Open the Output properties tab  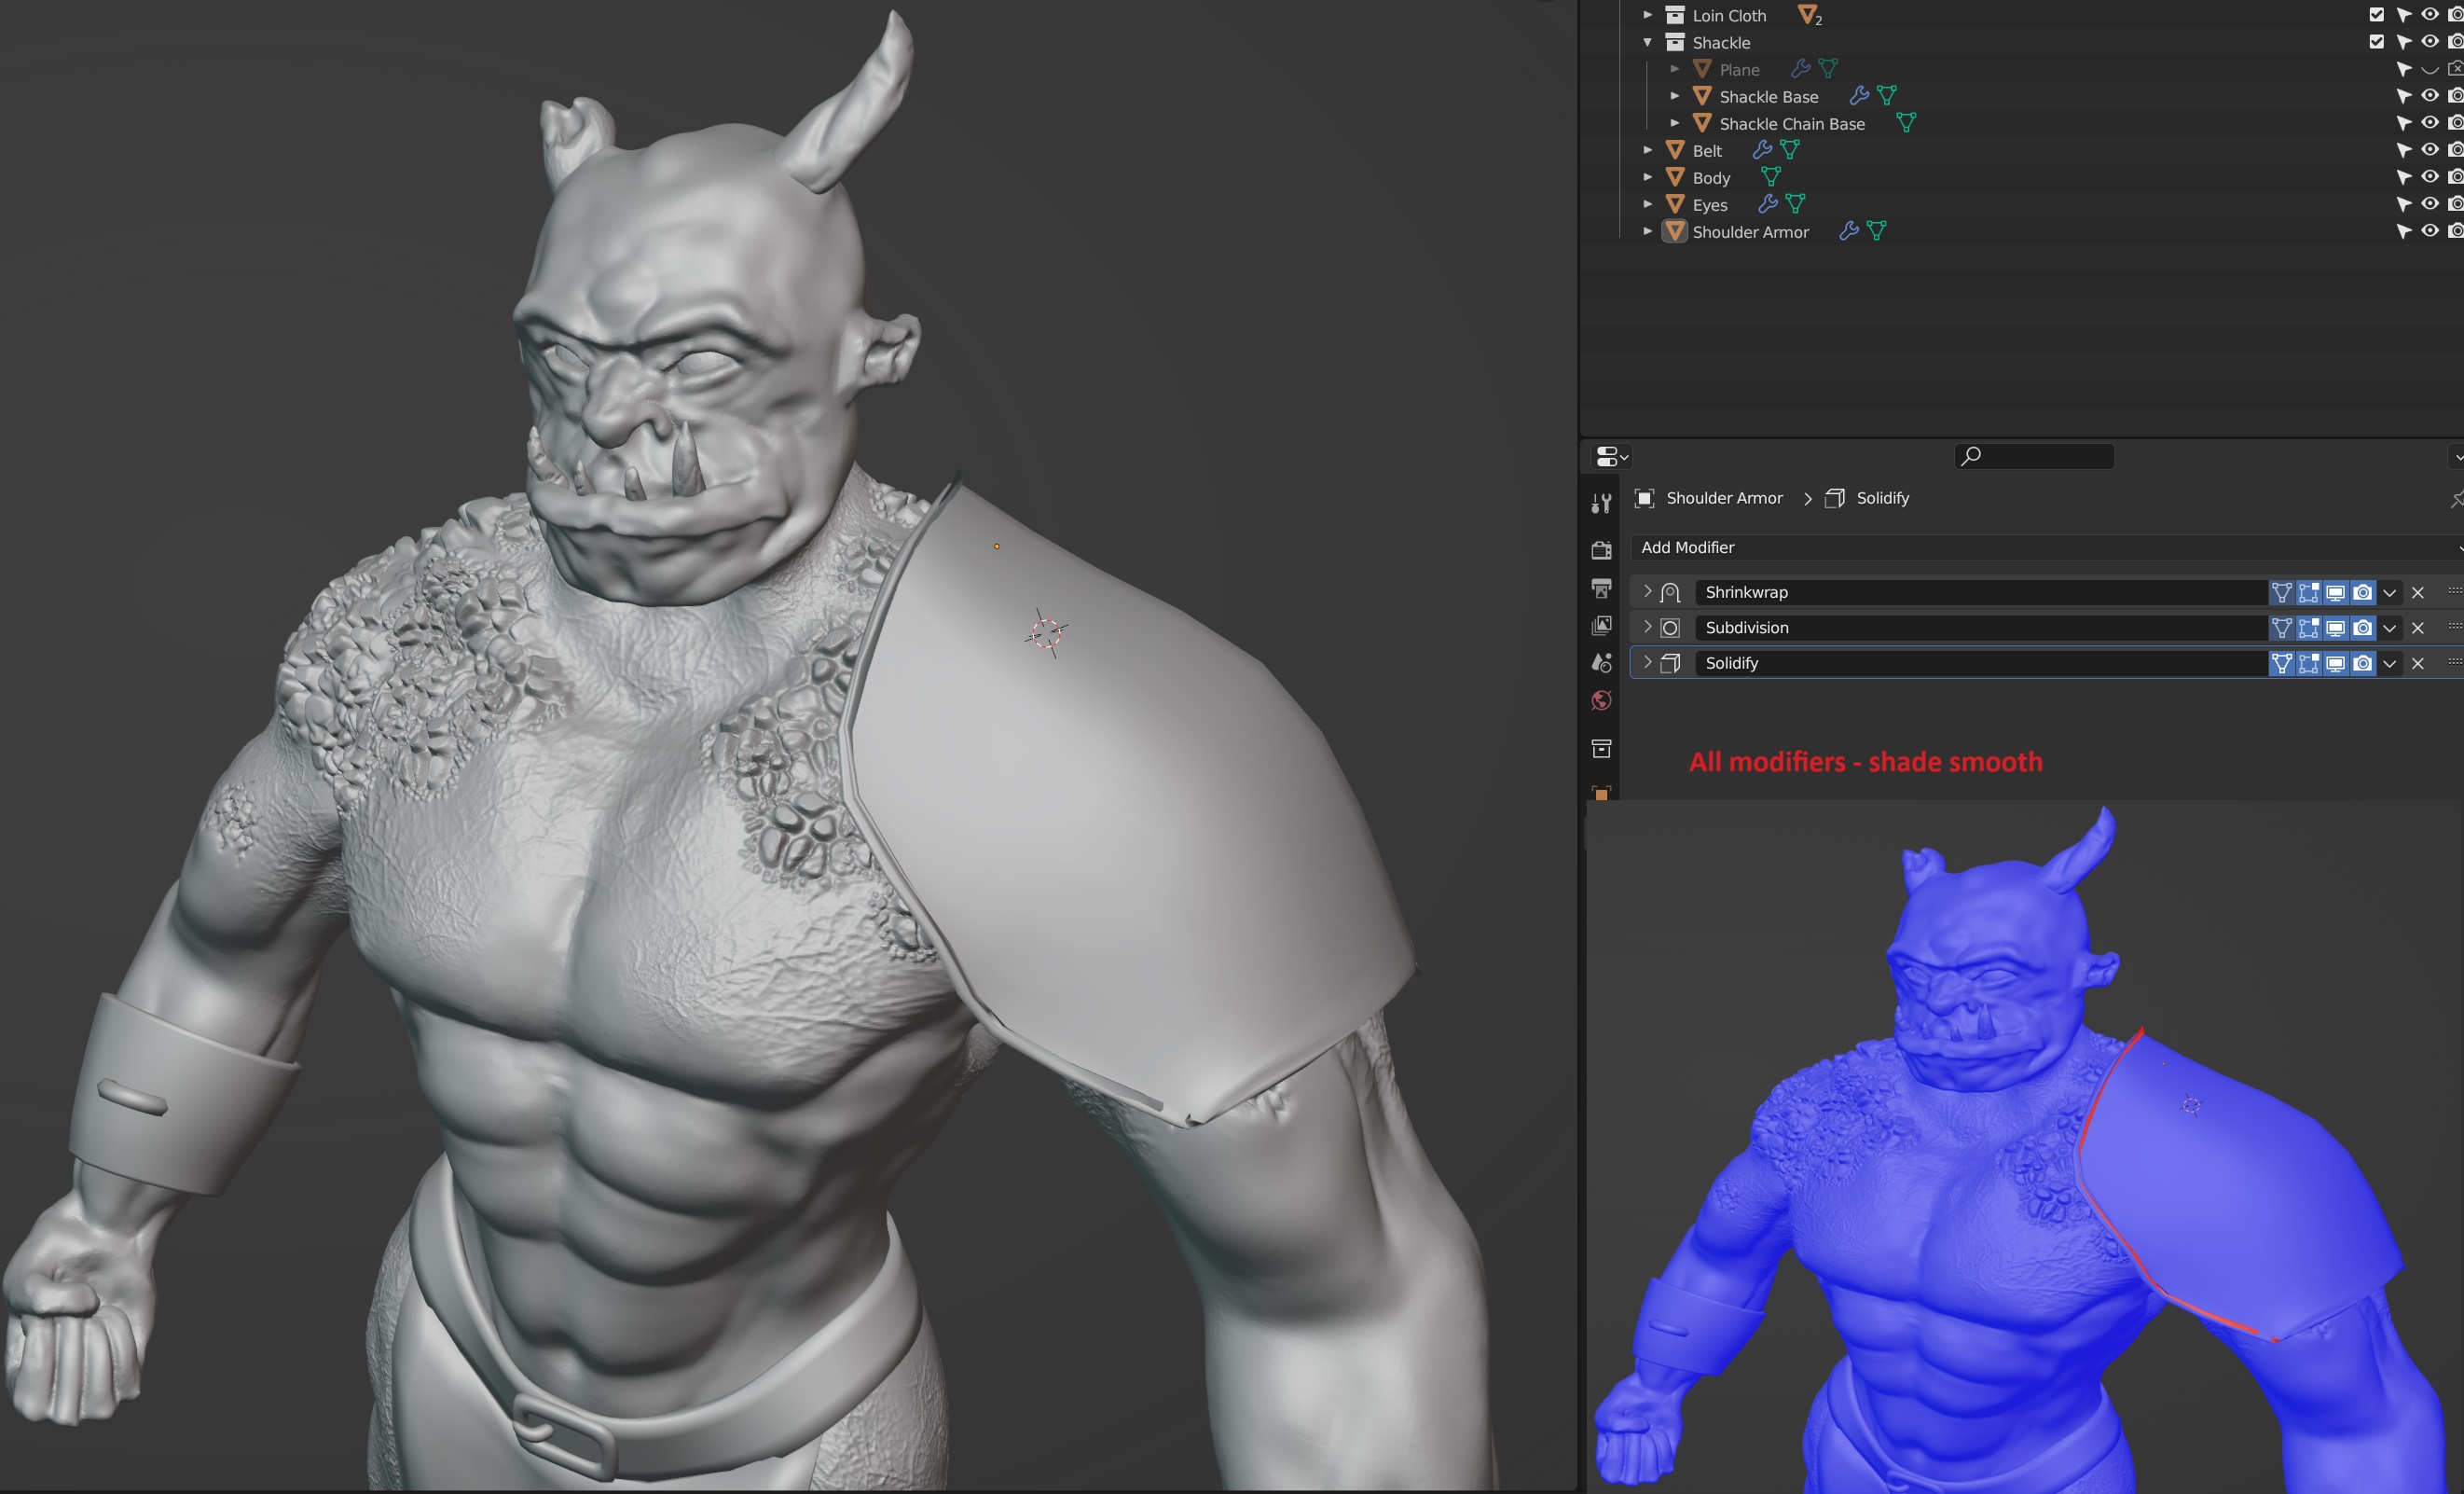coord(1601,588)
